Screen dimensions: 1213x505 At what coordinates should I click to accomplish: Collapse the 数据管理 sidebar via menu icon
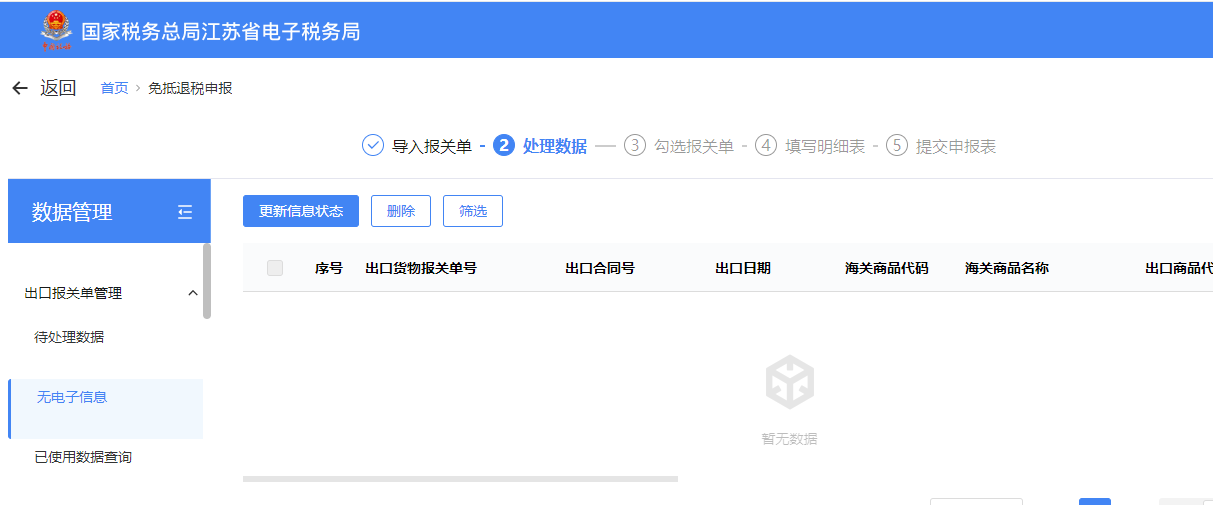tap(185, 212)
